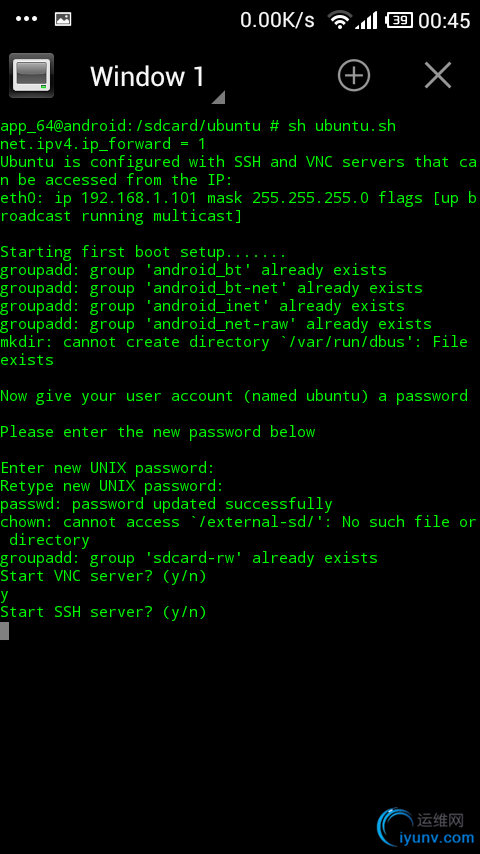Tap the 00:45 clock in status bar

click(x=444, y=21)
